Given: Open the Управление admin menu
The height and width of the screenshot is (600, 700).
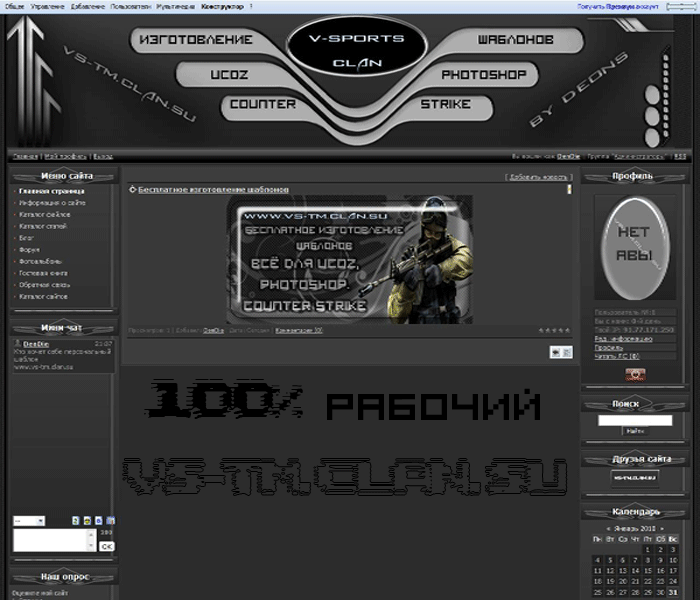Looking at the screenshot, I should pyautogui.click(x=47, y=7).
